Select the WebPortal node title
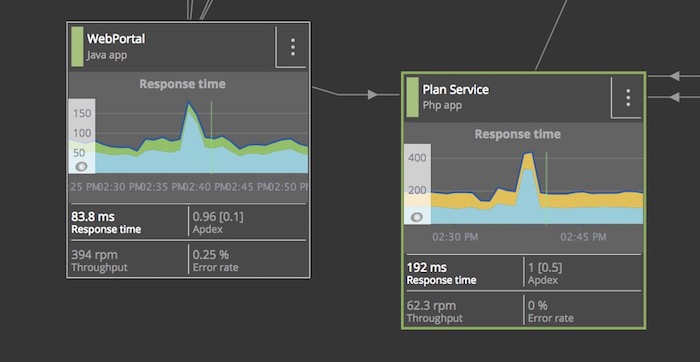This screenshot has height=362, width=700. [x=116, y=39]
